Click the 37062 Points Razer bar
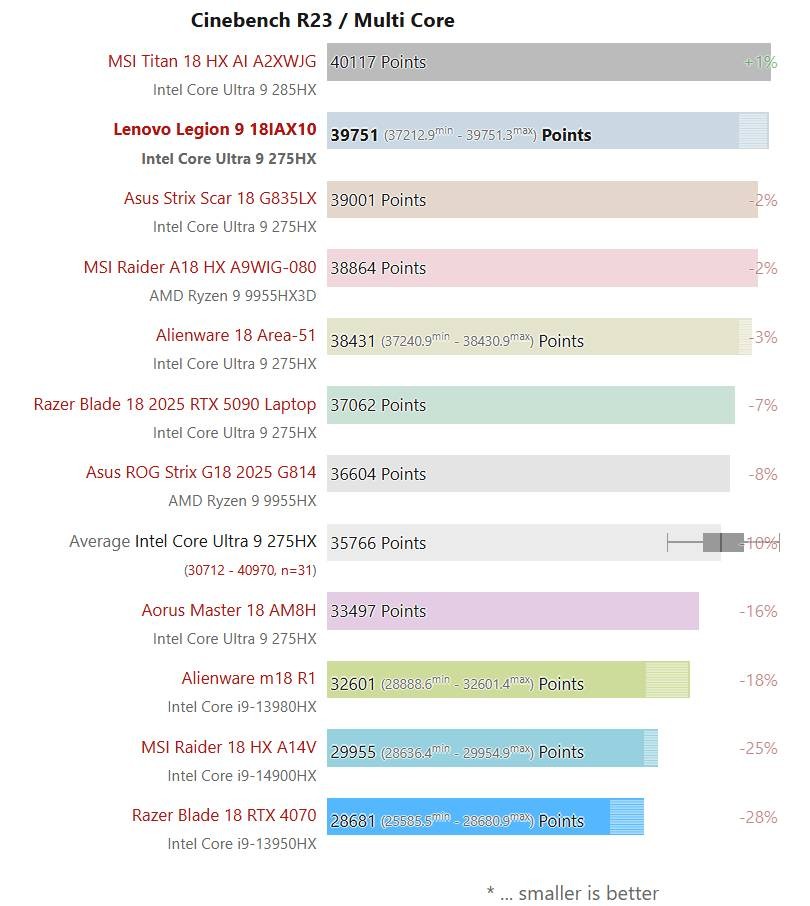Viewport: 810px width, 906px height. point(531,405)
